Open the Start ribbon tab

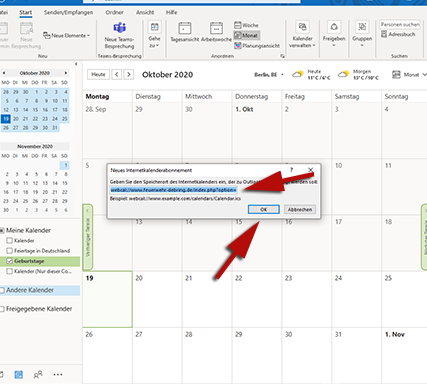click(x=25, y=13)
